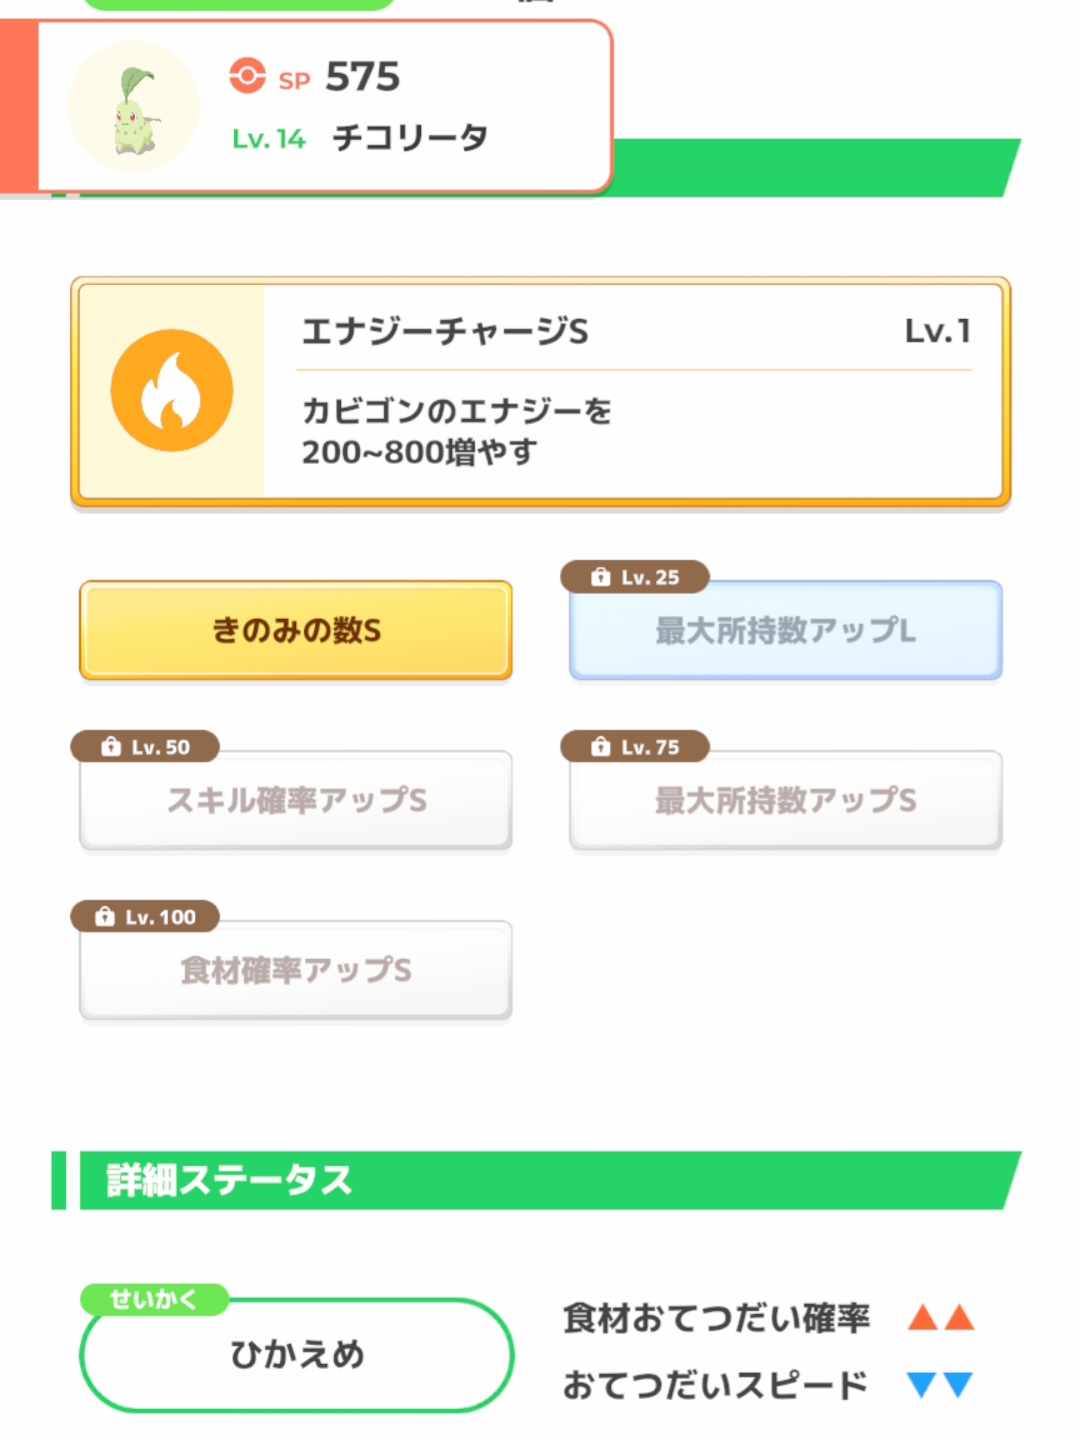The image size is (1079, 1438).
Task: Tap the Chikorita portrait thumbnail
Action: (133, 107)
